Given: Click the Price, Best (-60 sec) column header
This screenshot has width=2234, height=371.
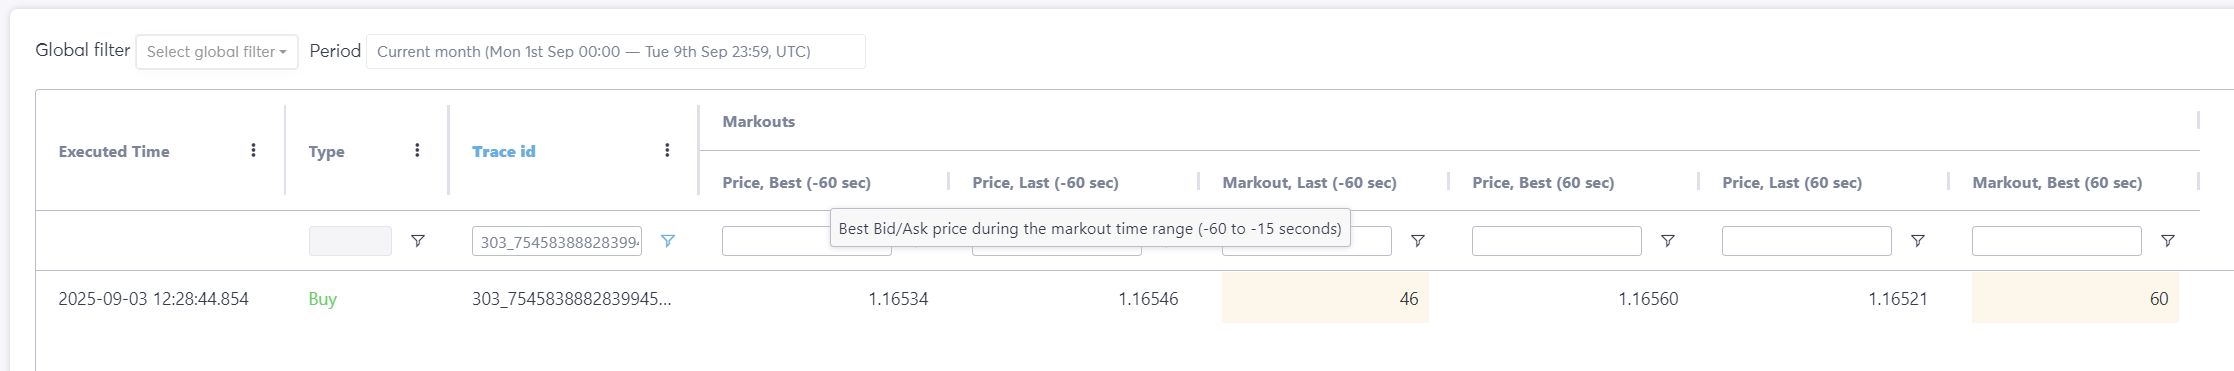Looking at the screenshot, I should pos(797,182).
